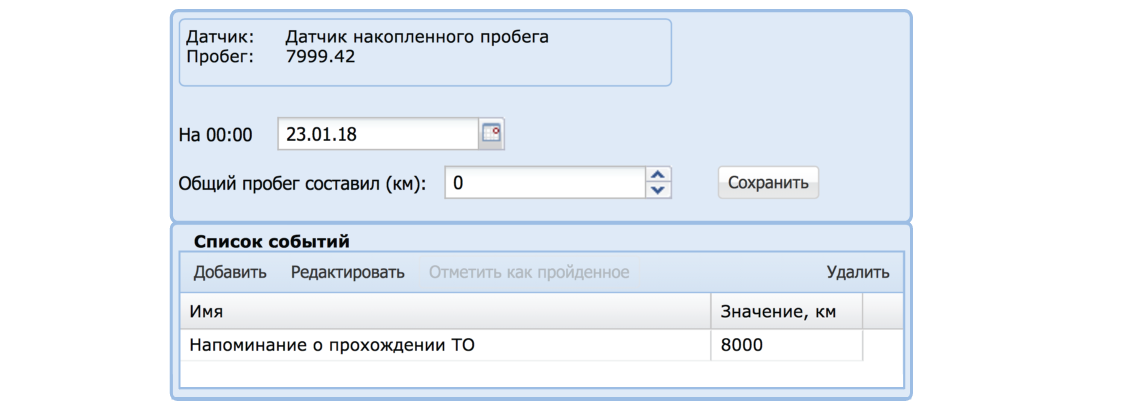Choose Редактировать in the events toolbar
The image size is (1140, 408).
347,272
